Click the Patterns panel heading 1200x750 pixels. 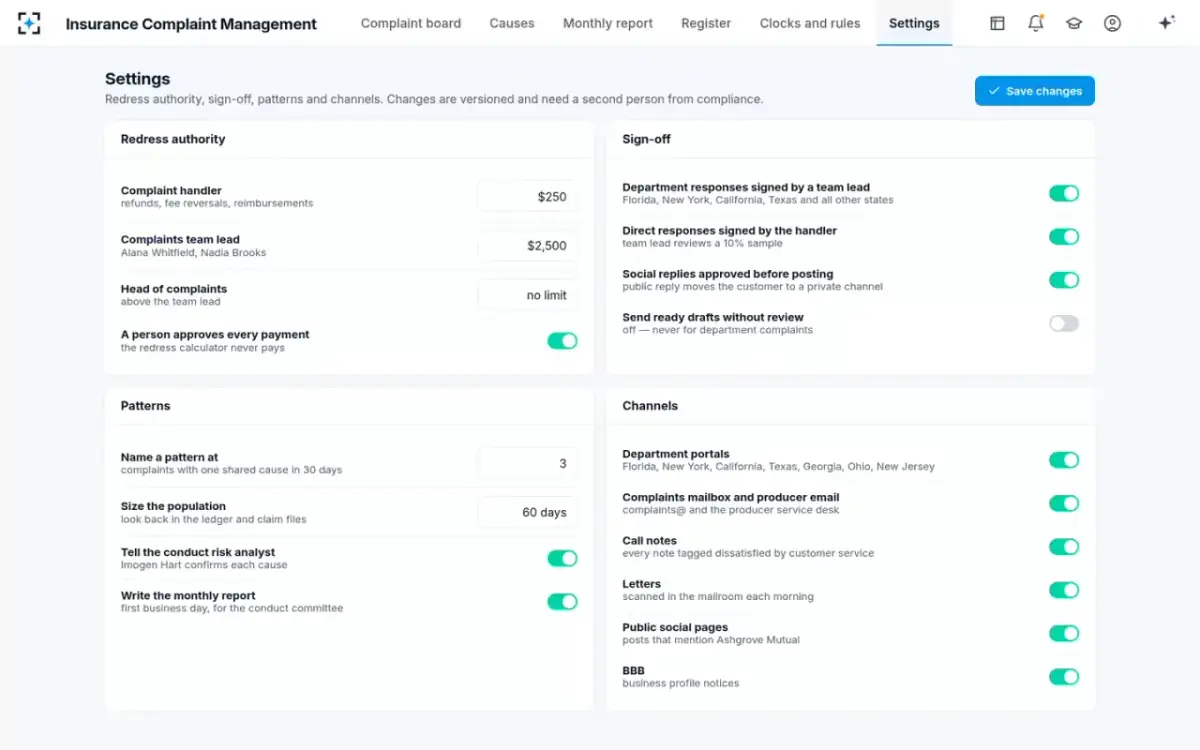[x=146, y=406]
